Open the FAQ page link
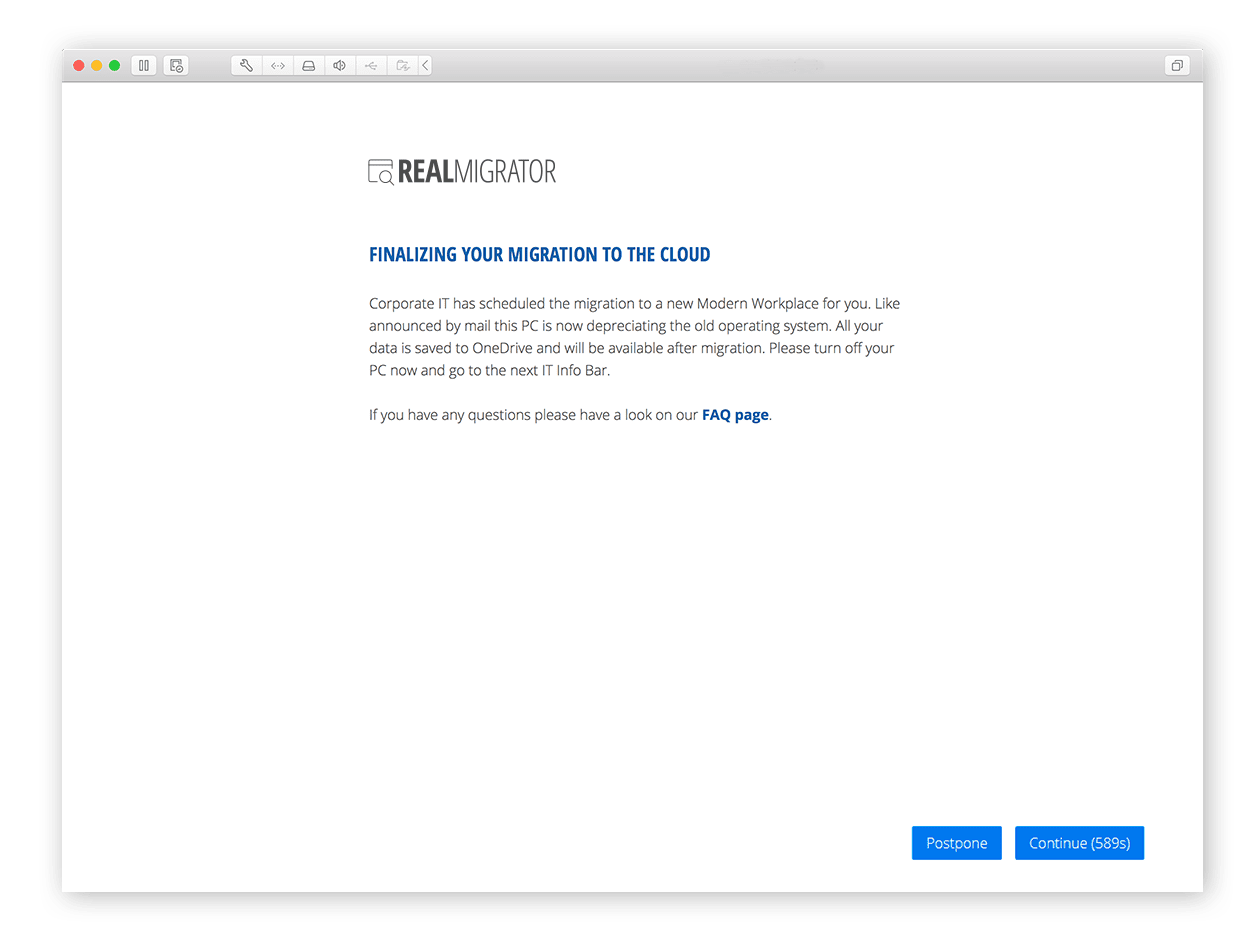Screen dimensions: 1260x945 coord(735,414)
